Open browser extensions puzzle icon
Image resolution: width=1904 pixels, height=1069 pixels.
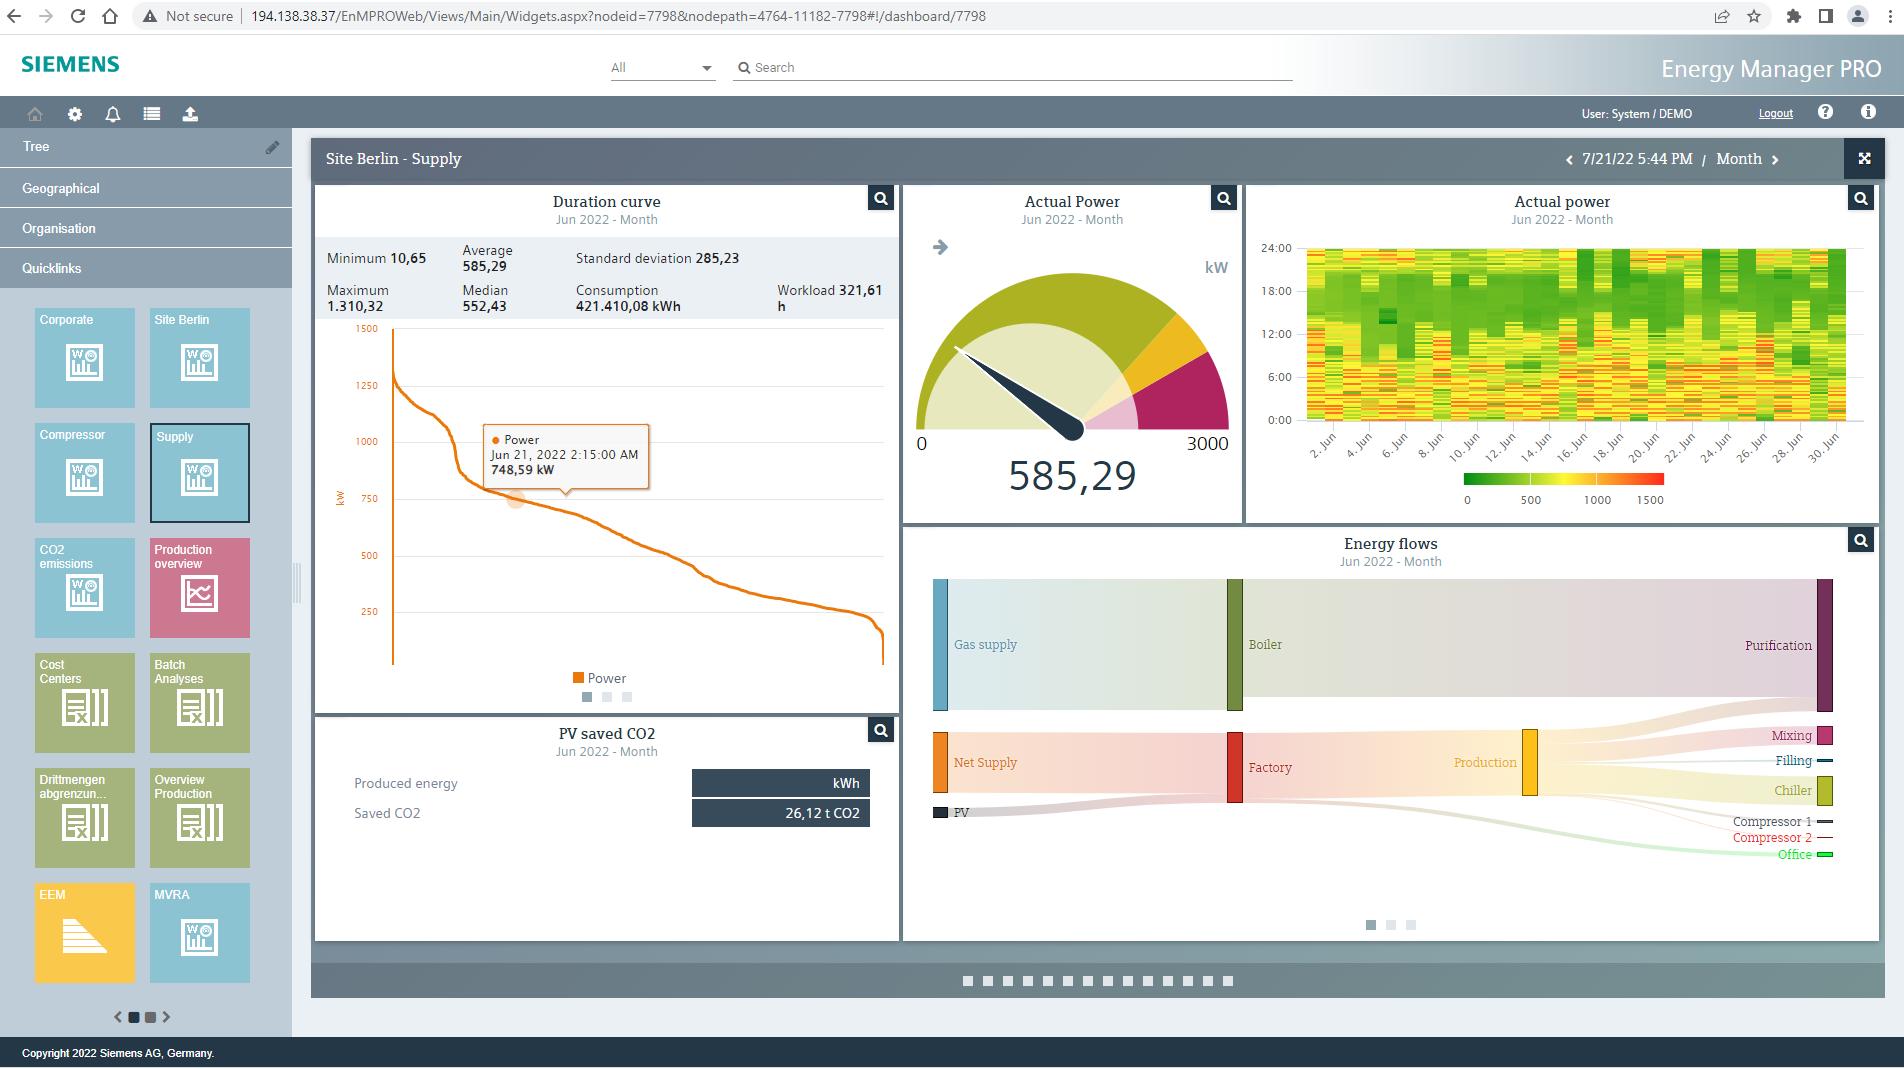[x=1794, y=16]
